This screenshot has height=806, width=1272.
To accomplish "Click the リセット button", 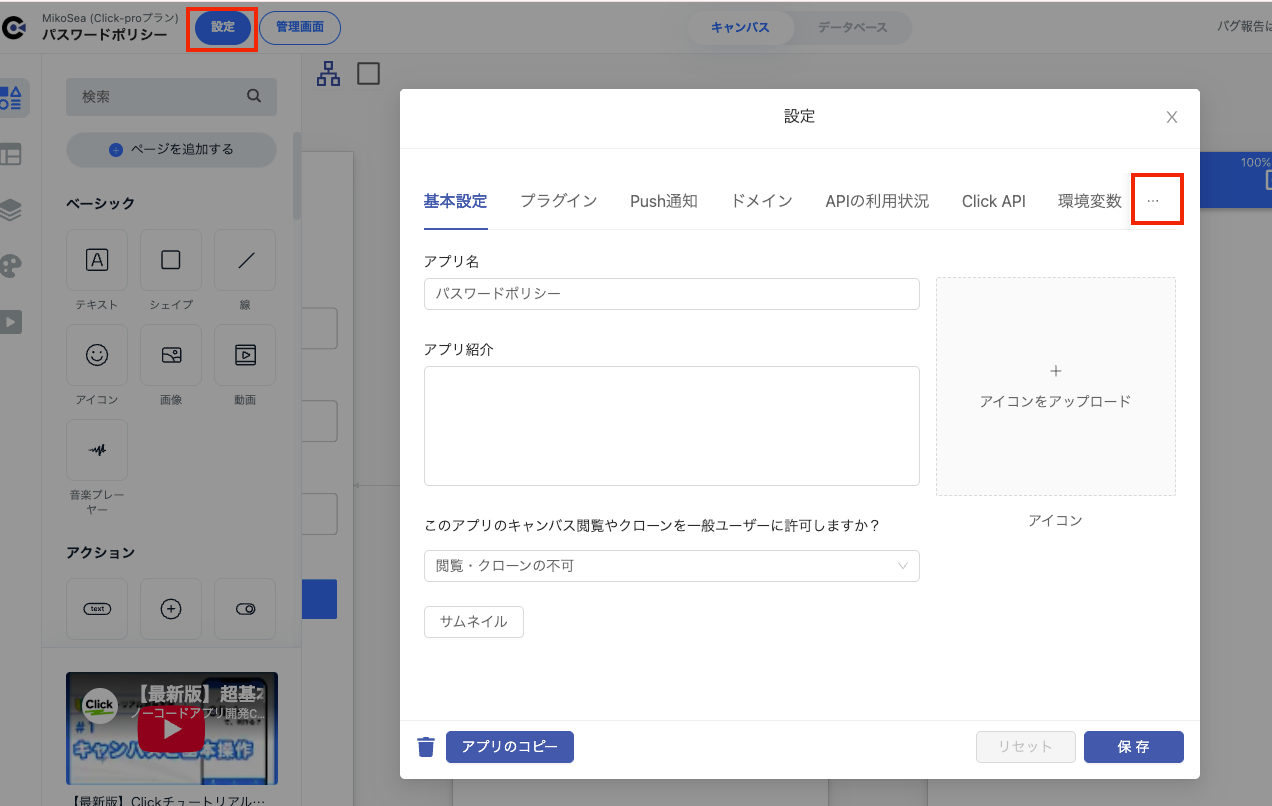I will point(1026,747).
